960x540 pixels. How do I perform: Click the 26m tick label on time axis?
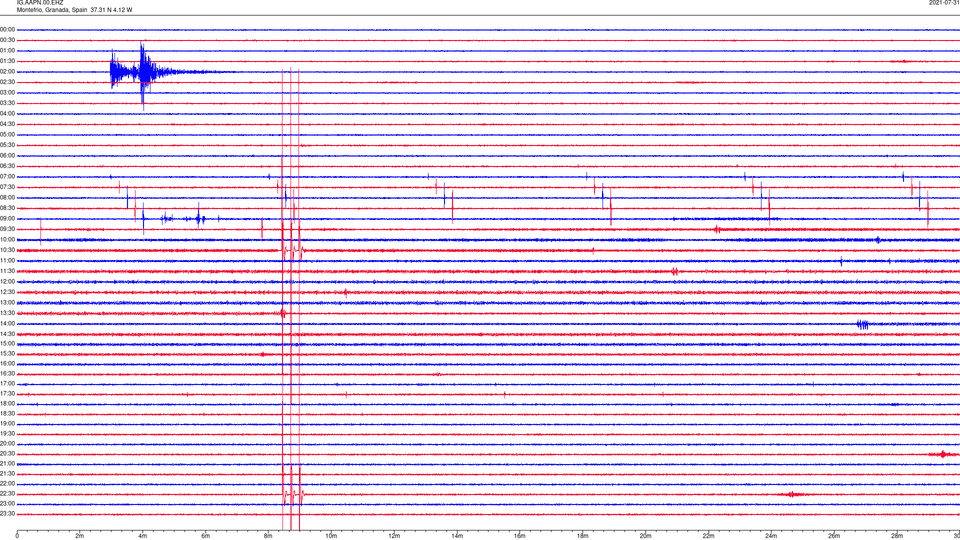pyautogui.click(x=834, y=536)
